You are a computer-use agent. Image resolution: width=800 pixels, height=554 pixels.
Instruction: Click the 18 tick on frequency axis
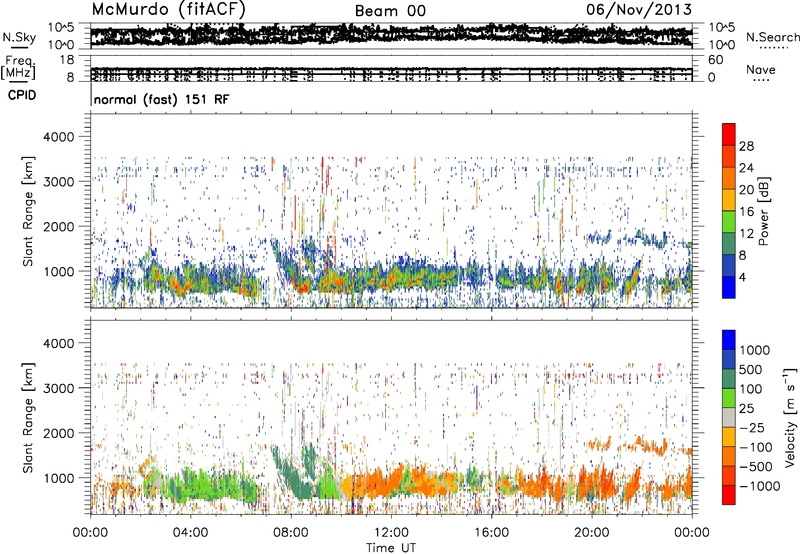pyautogui.click(x=67, y=60)
